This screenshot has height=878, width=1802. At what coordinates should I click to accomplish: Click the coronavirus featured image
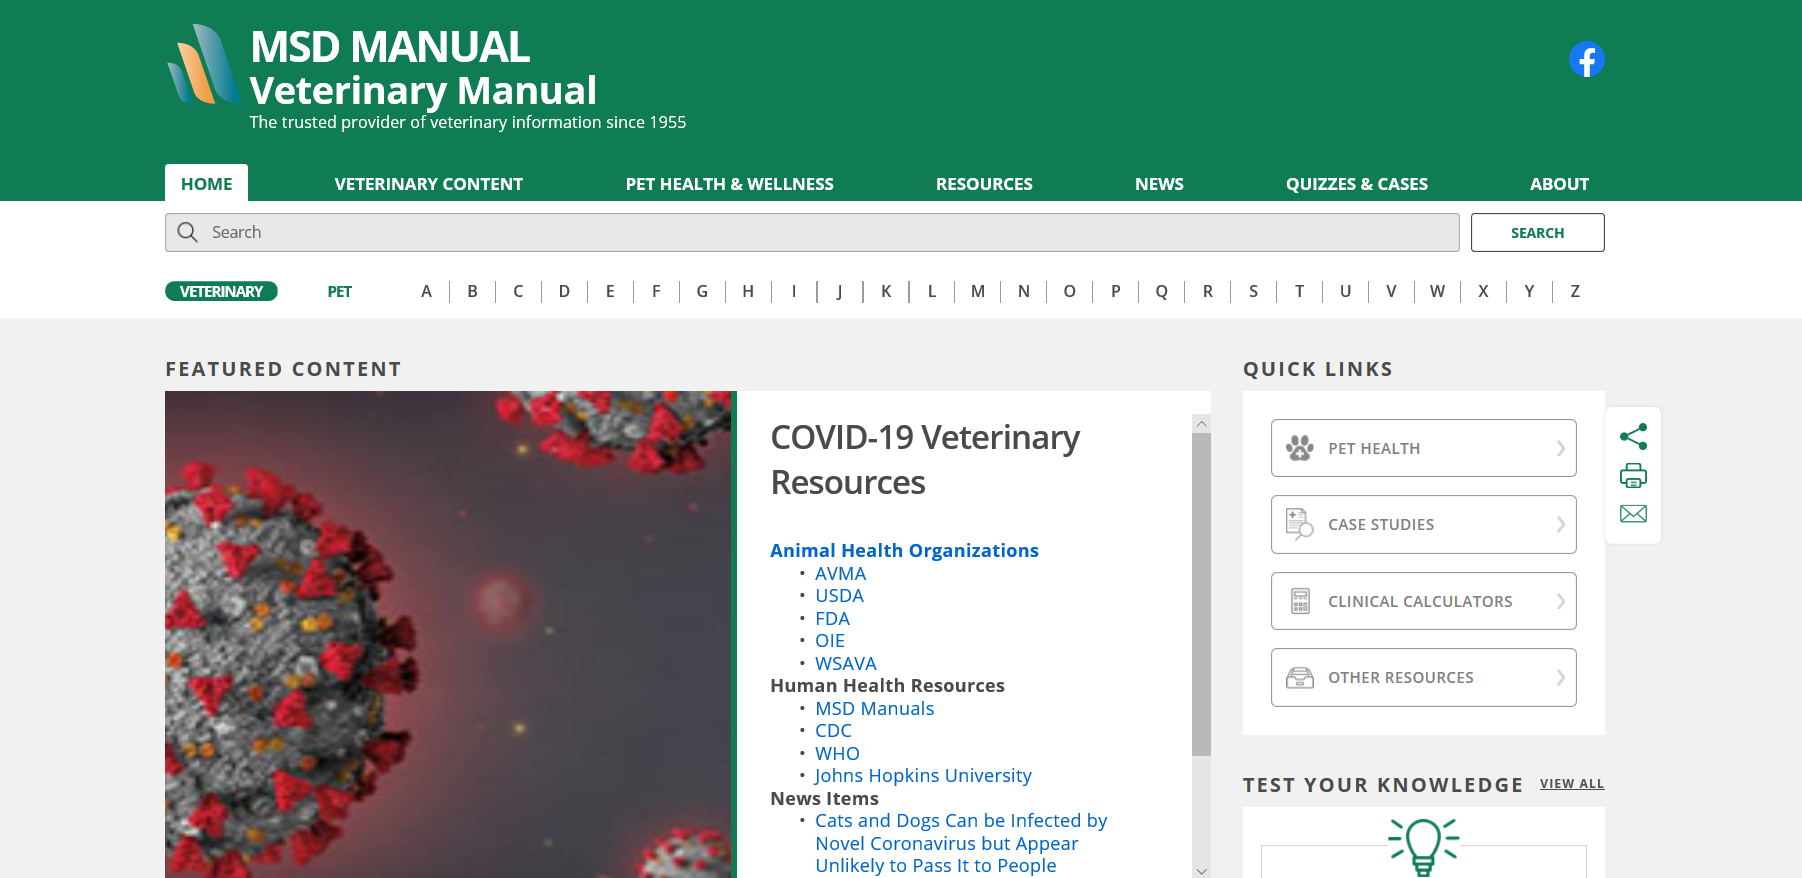[x=448, y=634]
